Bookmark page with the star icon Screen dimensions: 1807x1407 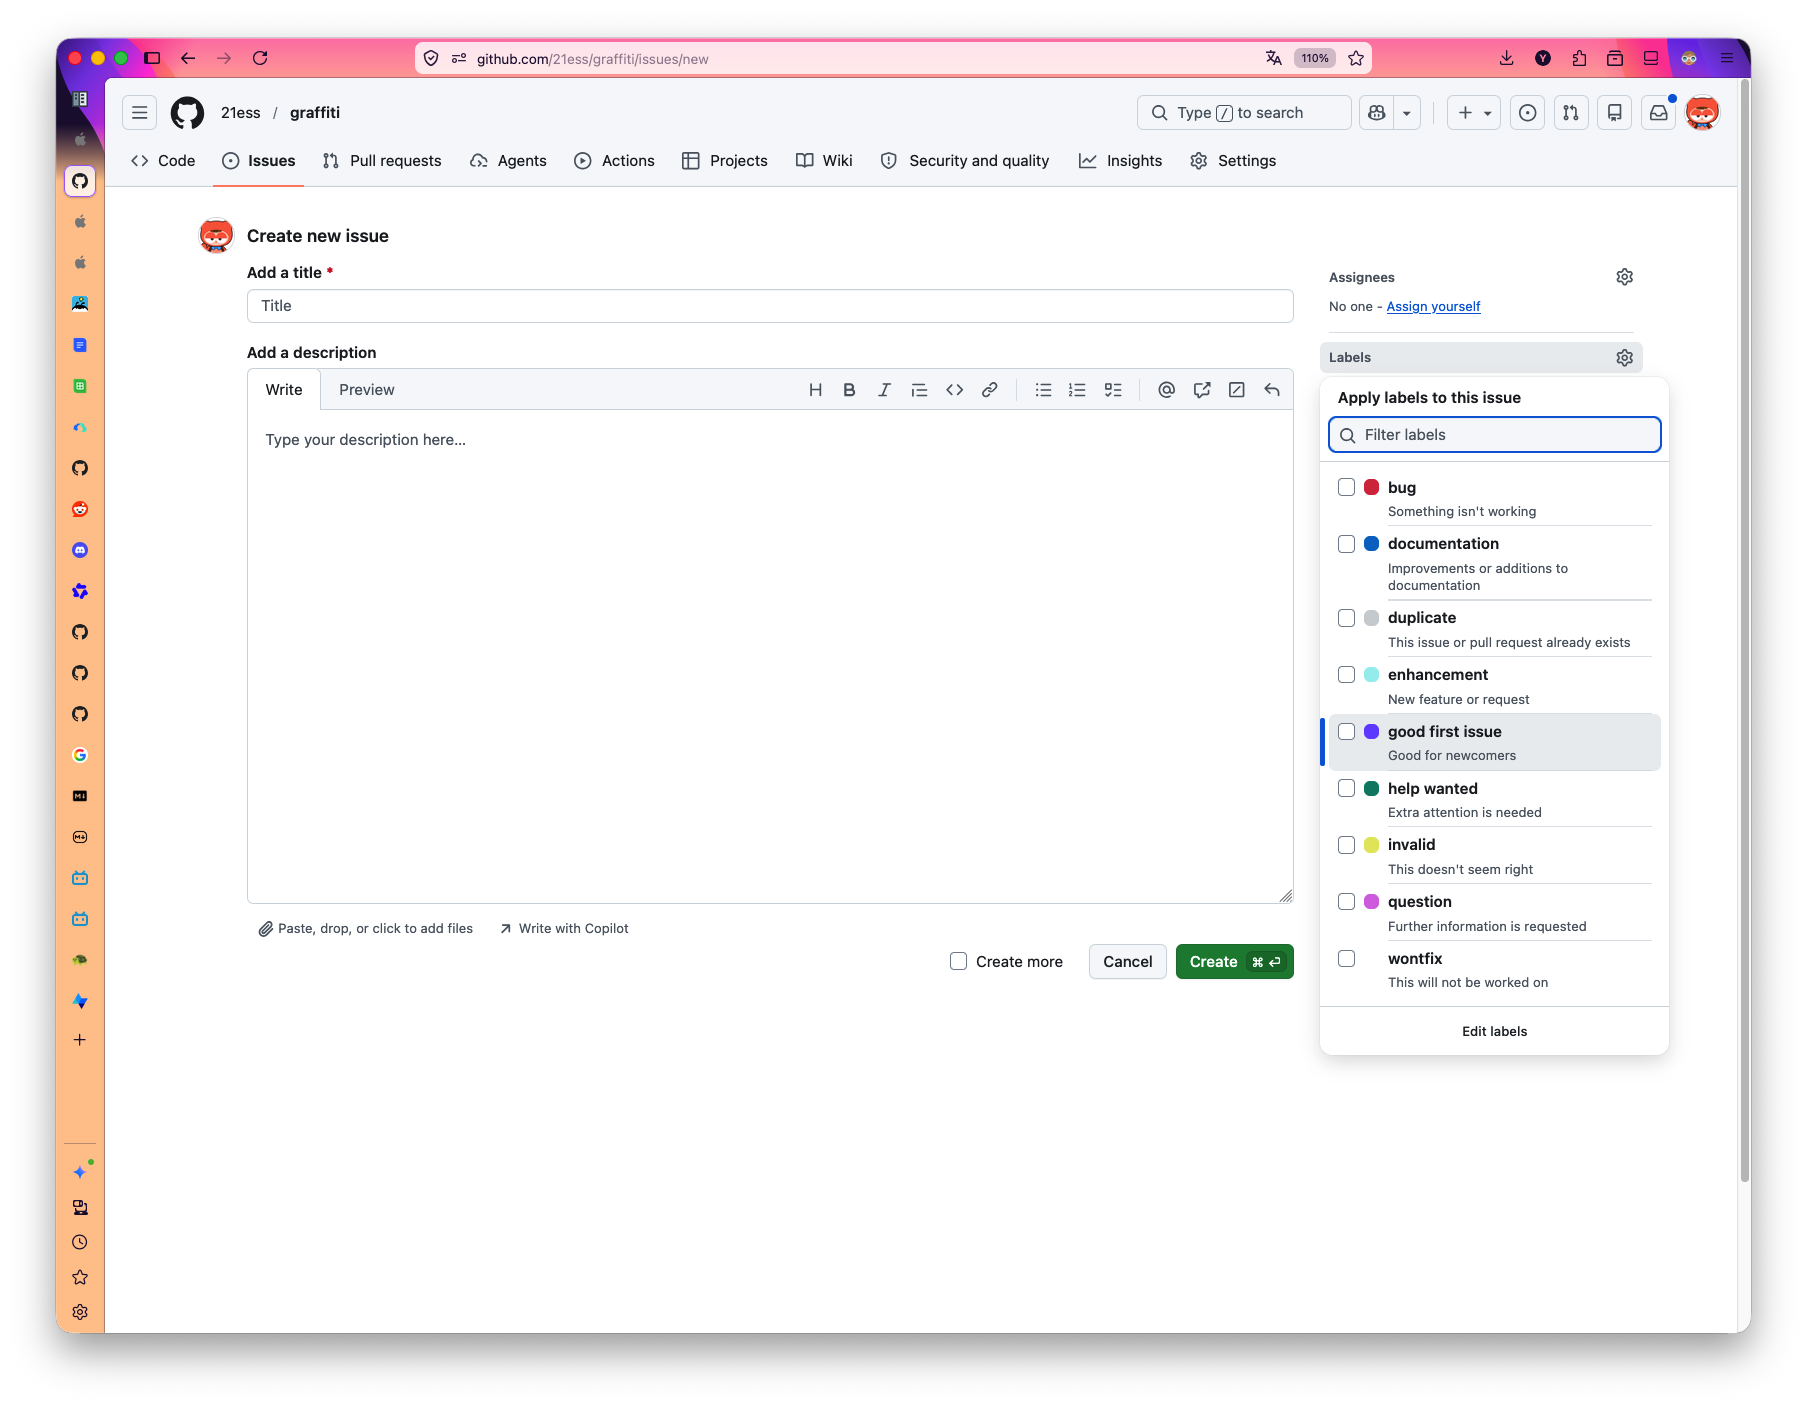tap(1356, 59)
